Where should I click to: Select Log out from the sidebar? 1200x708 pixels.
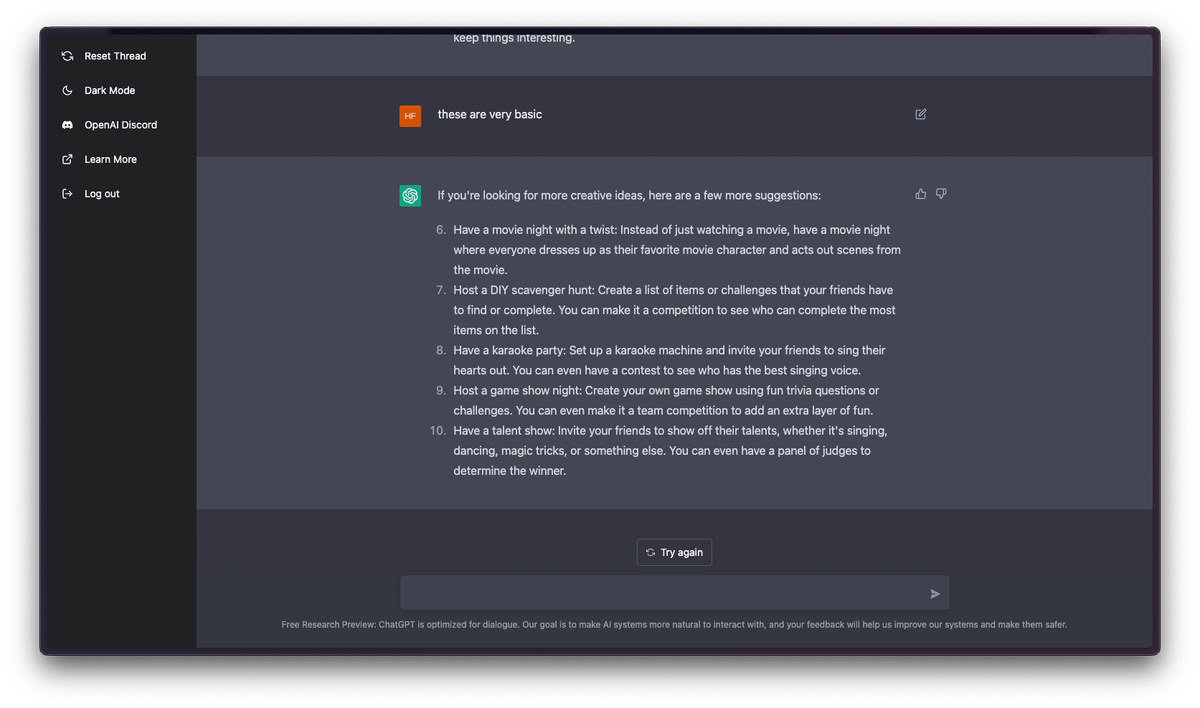[101, 194]
